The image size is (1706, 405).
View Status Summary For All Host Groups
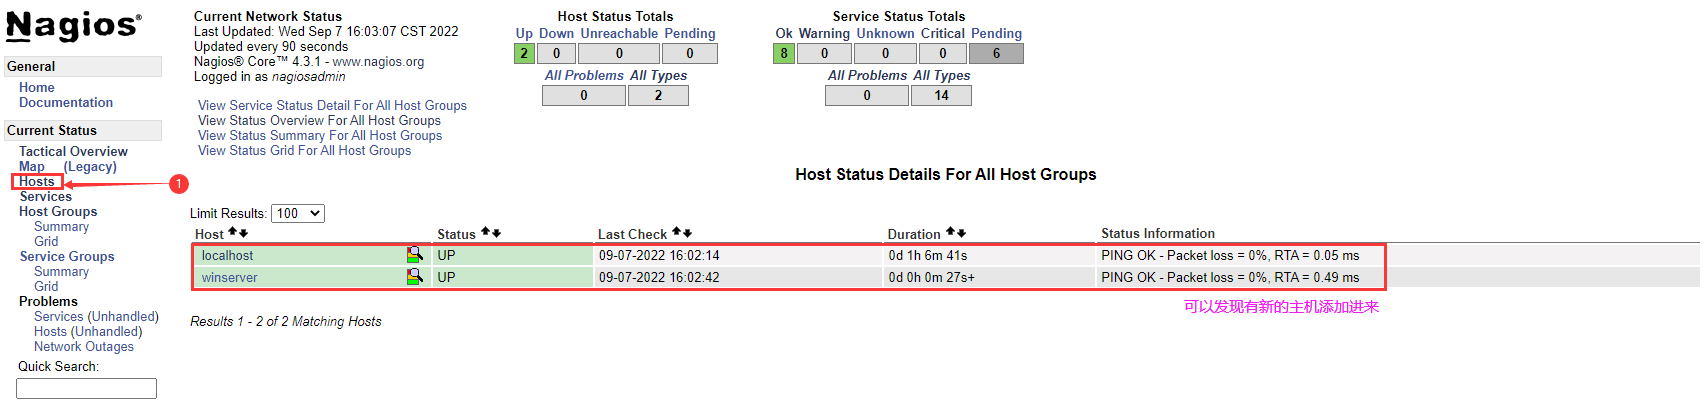[320, 135]
